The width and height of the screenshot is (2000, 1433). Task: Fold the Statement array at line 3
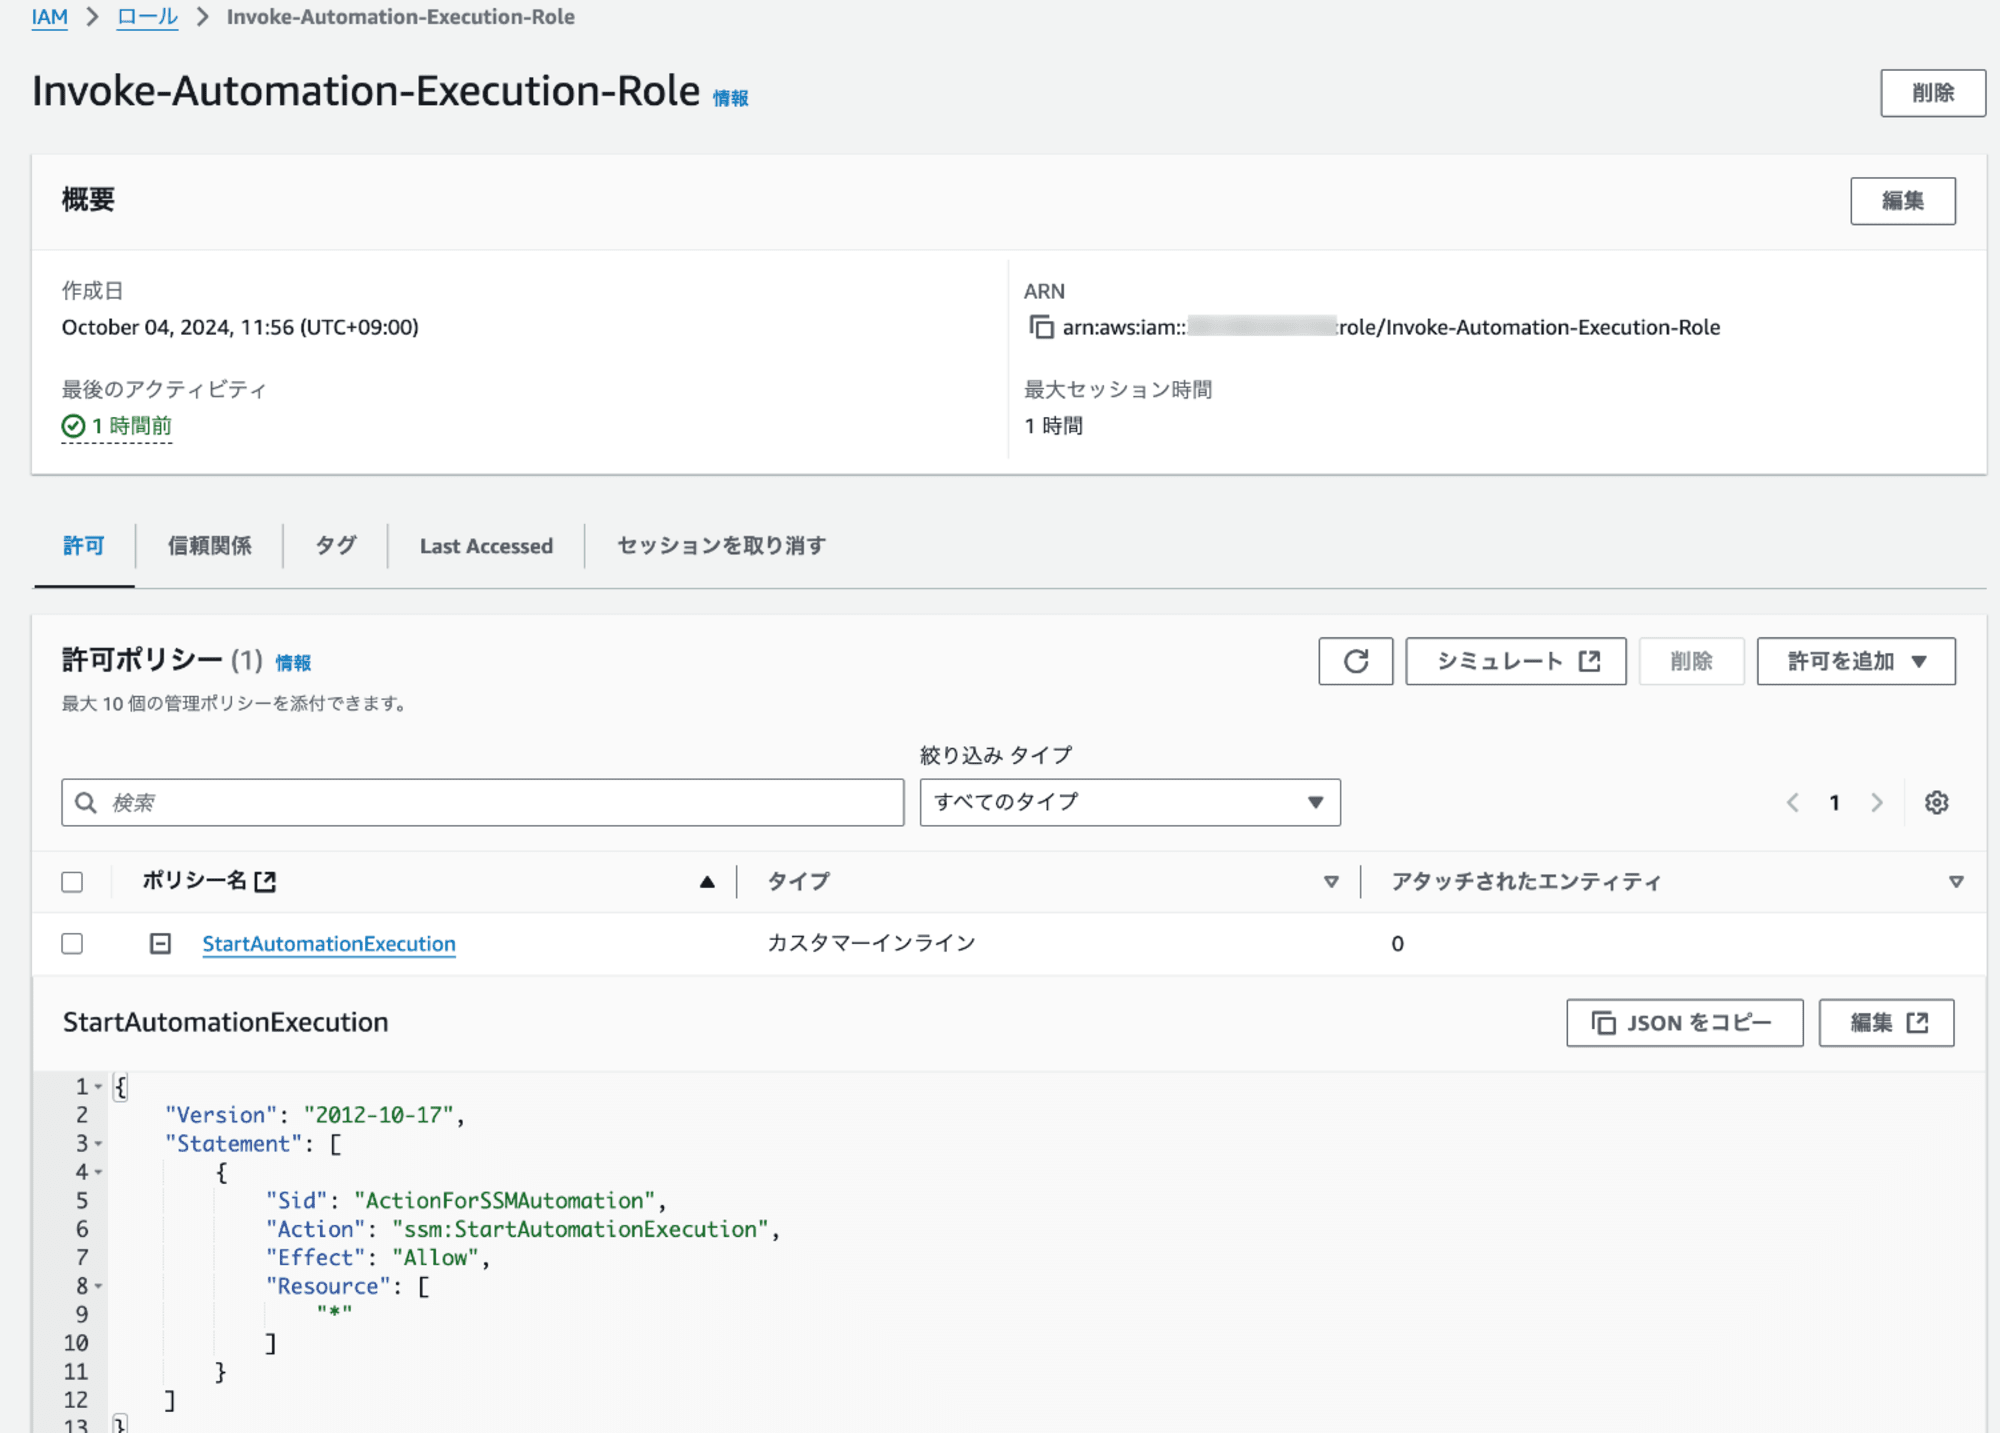tap(99, 1144)
